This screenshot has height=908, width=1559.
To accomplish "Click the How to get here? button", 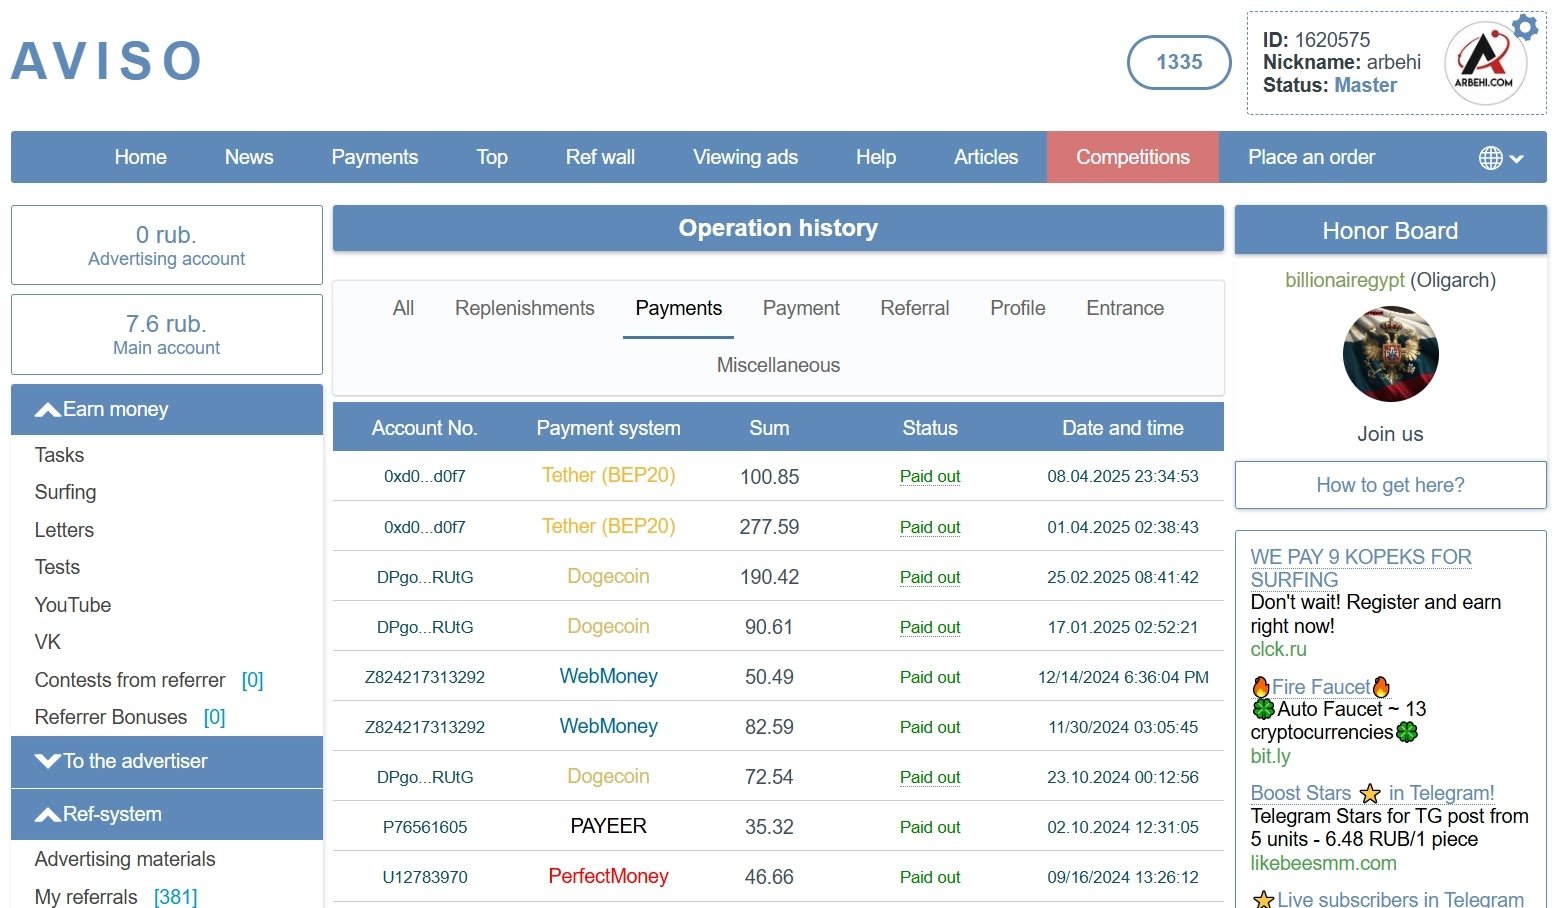I will click(x=1390, y=486).
